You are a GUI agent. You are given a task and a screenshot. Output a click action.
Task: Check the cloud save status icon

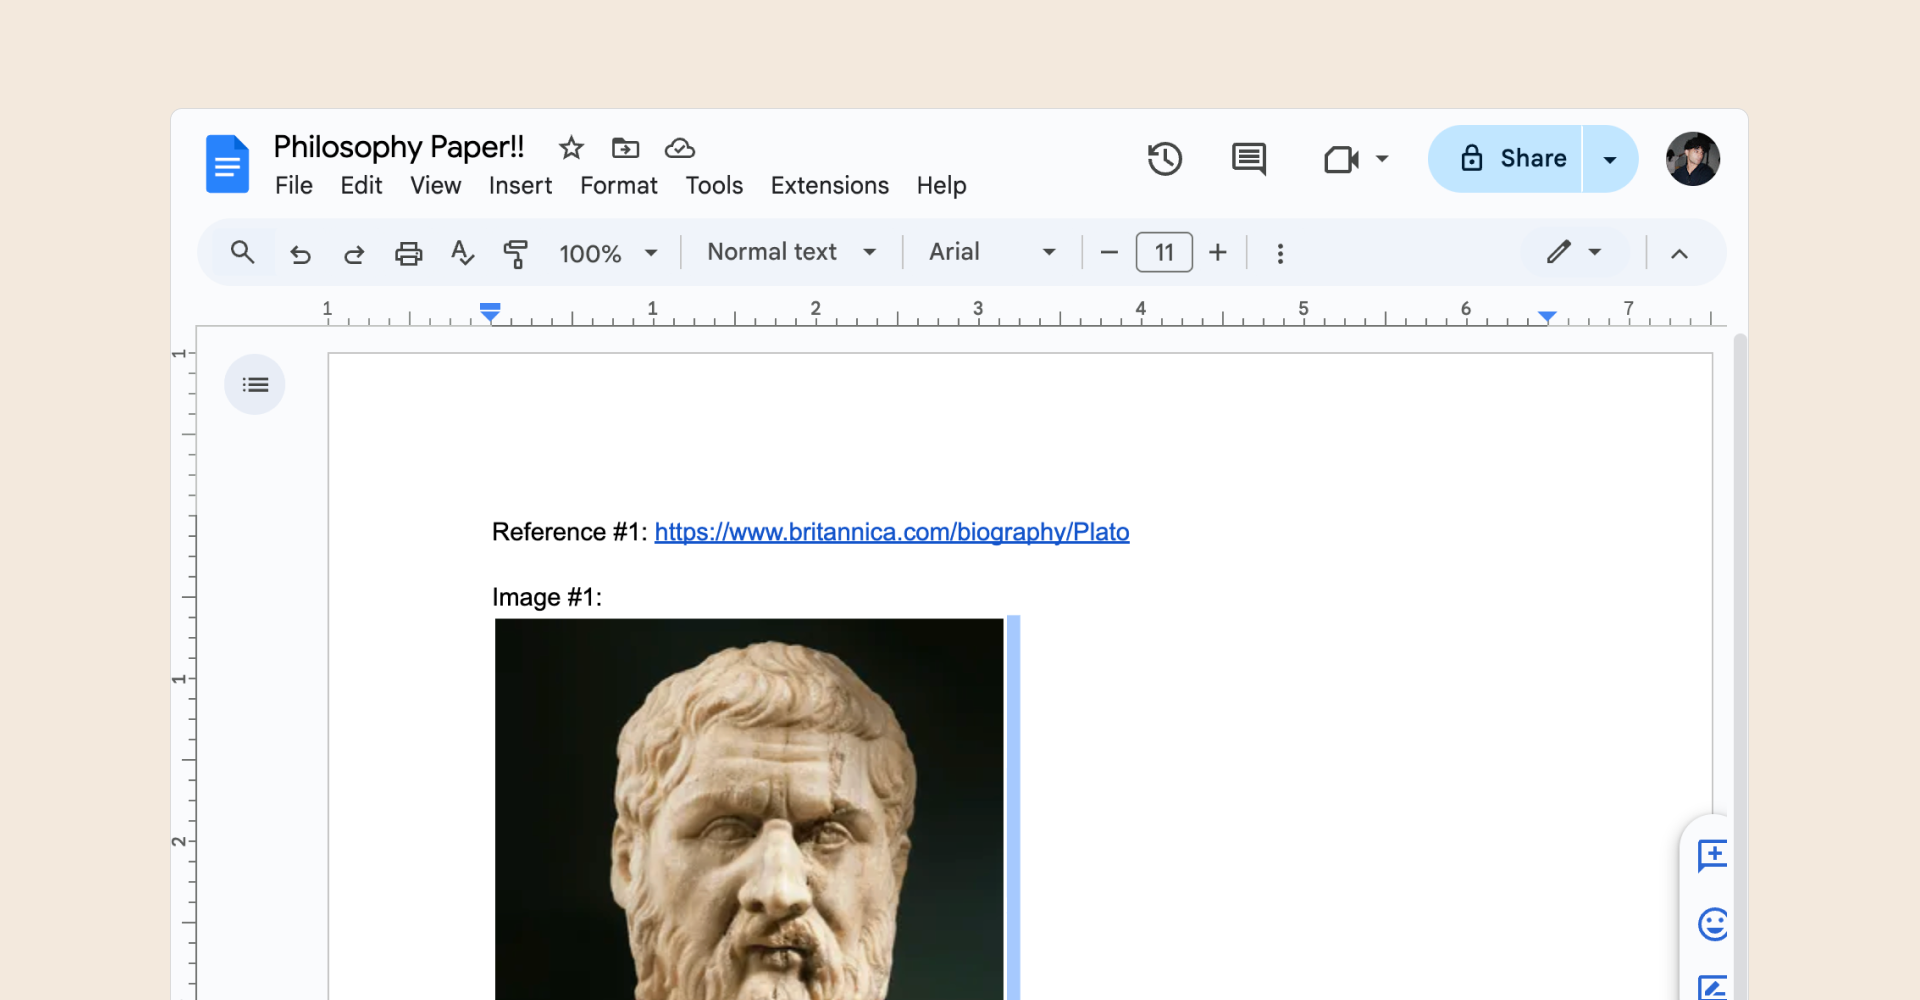tap(680, 148)
